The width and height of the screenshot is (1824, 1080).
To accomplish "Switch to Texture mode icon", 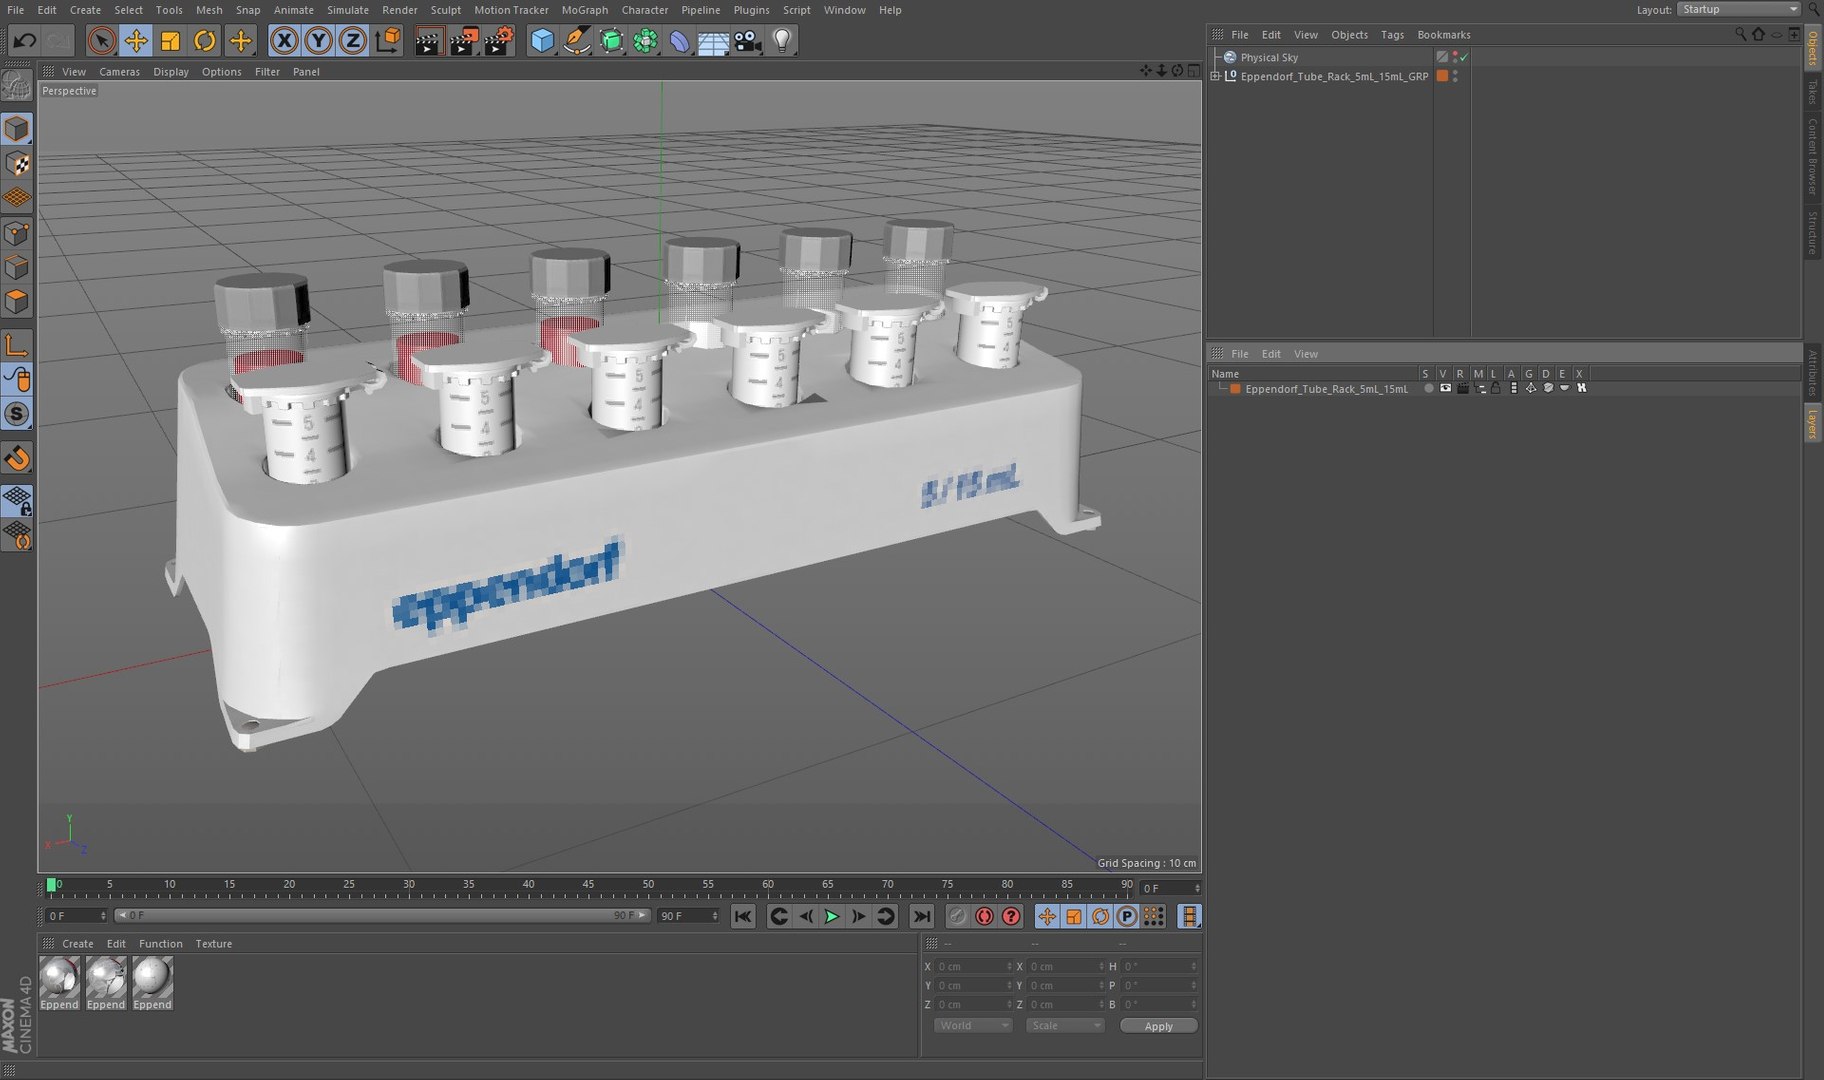I will (17, 164).
